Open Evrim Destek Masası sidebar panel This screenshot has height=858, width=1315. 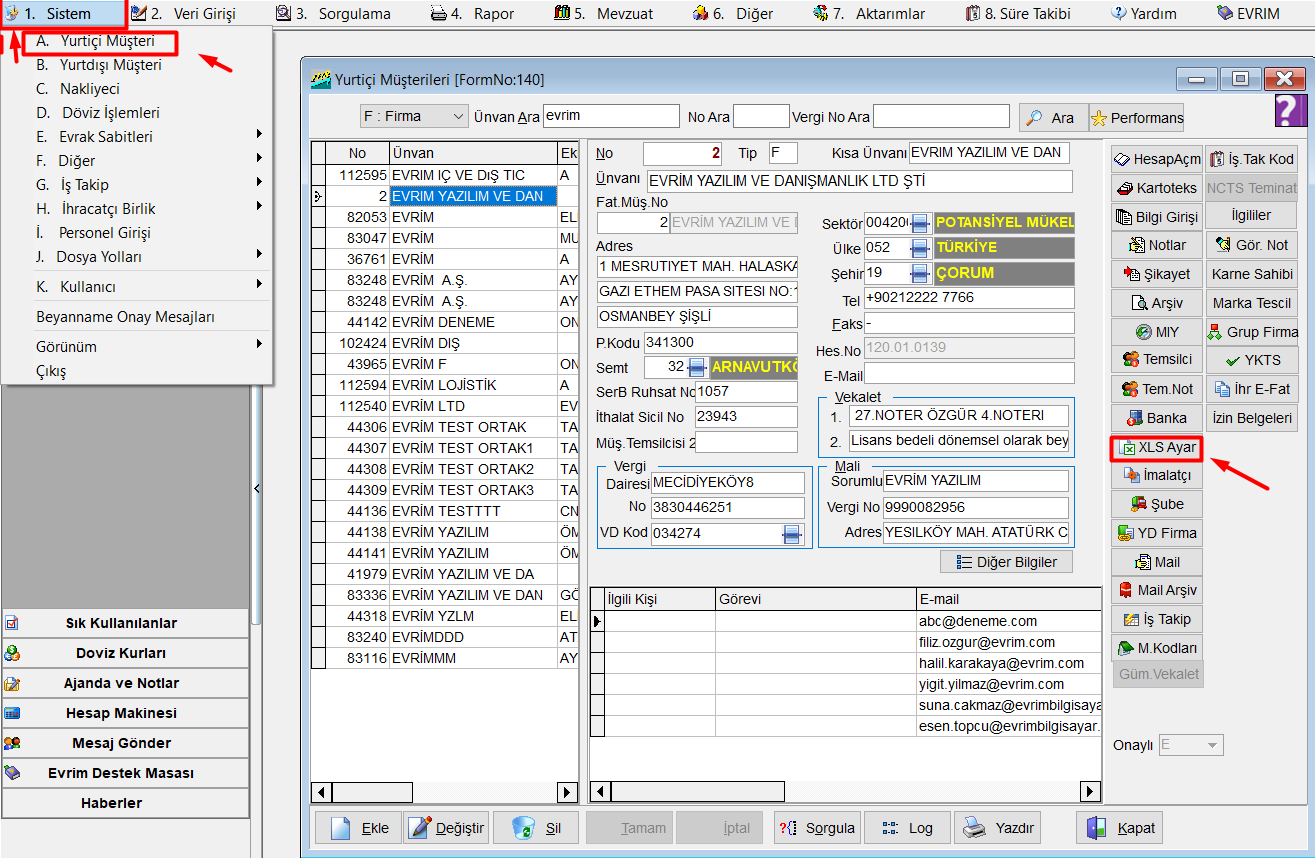[125, 773]
